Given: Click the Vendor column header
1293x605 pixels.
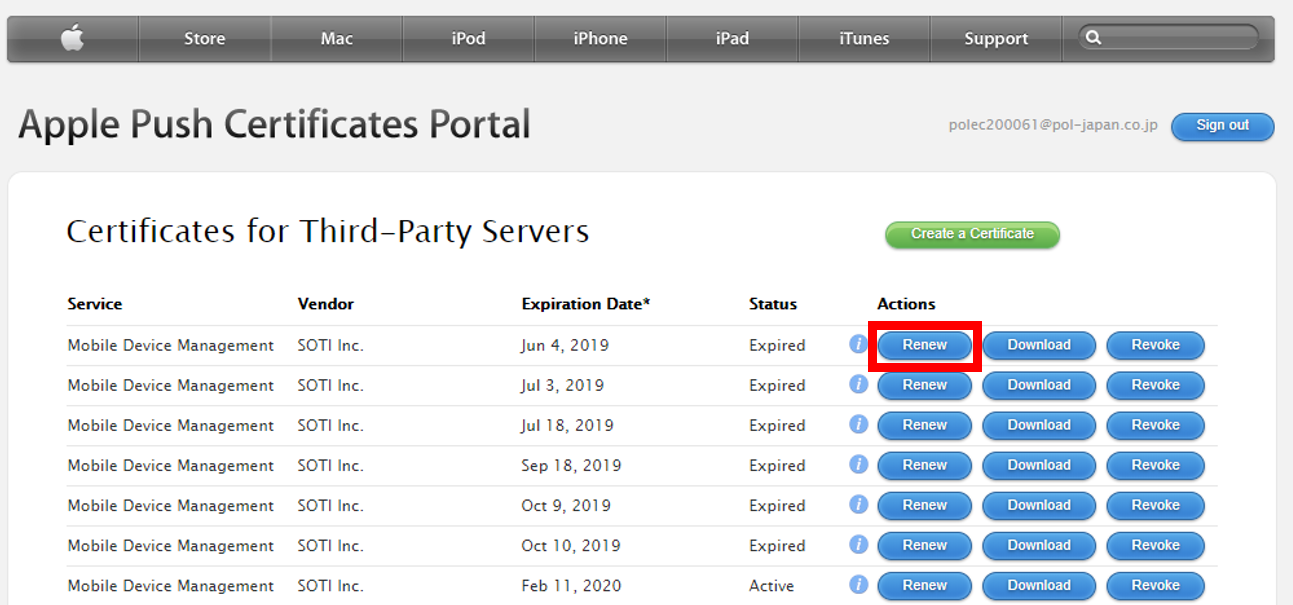Looking at the screenshot, I should (x=326, y=304).
